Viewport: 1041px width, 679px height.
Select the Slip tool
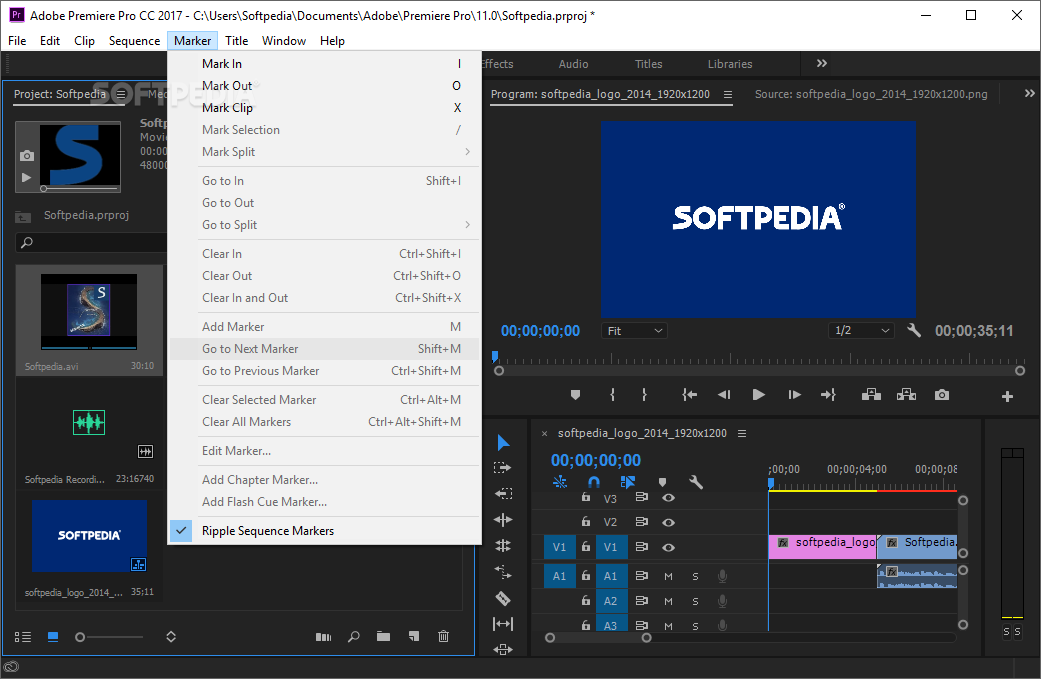(x=503, y=624)
